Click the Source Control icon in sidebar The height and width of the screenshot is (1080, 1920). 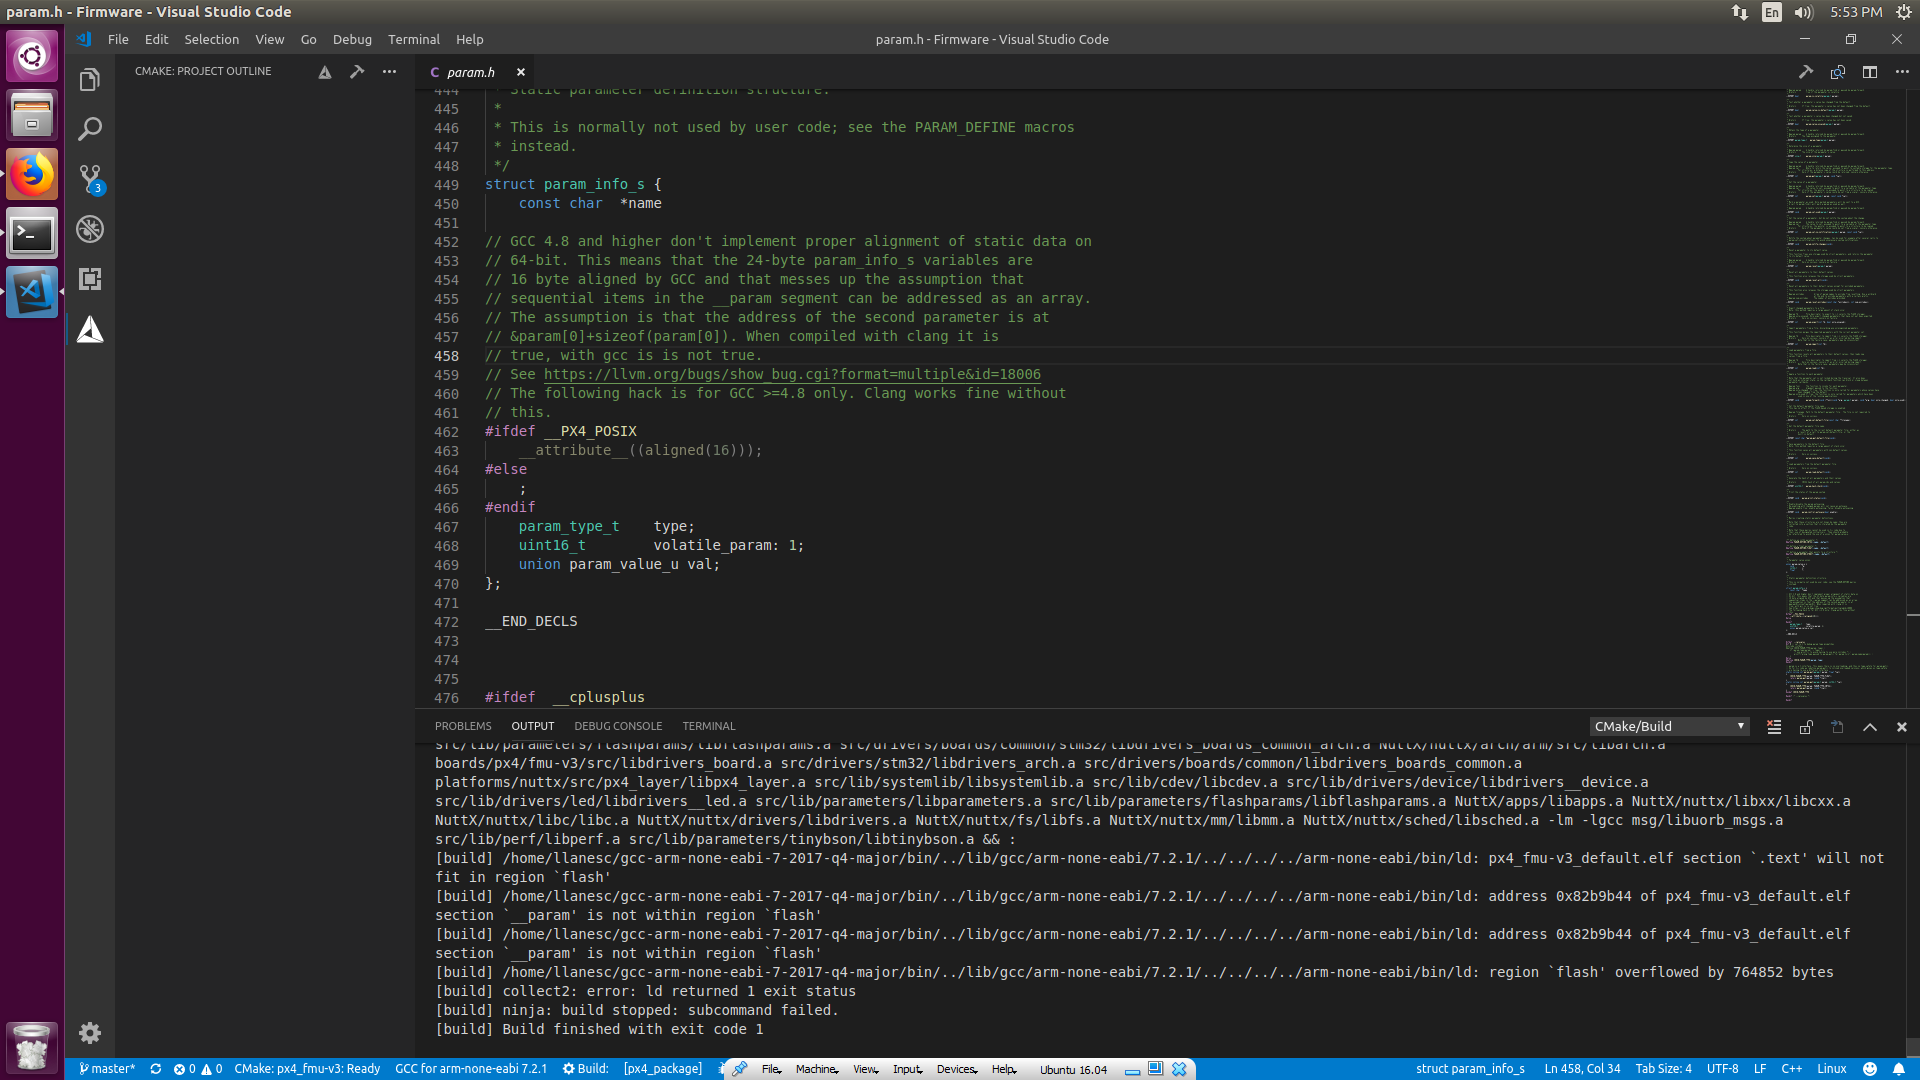90,178
